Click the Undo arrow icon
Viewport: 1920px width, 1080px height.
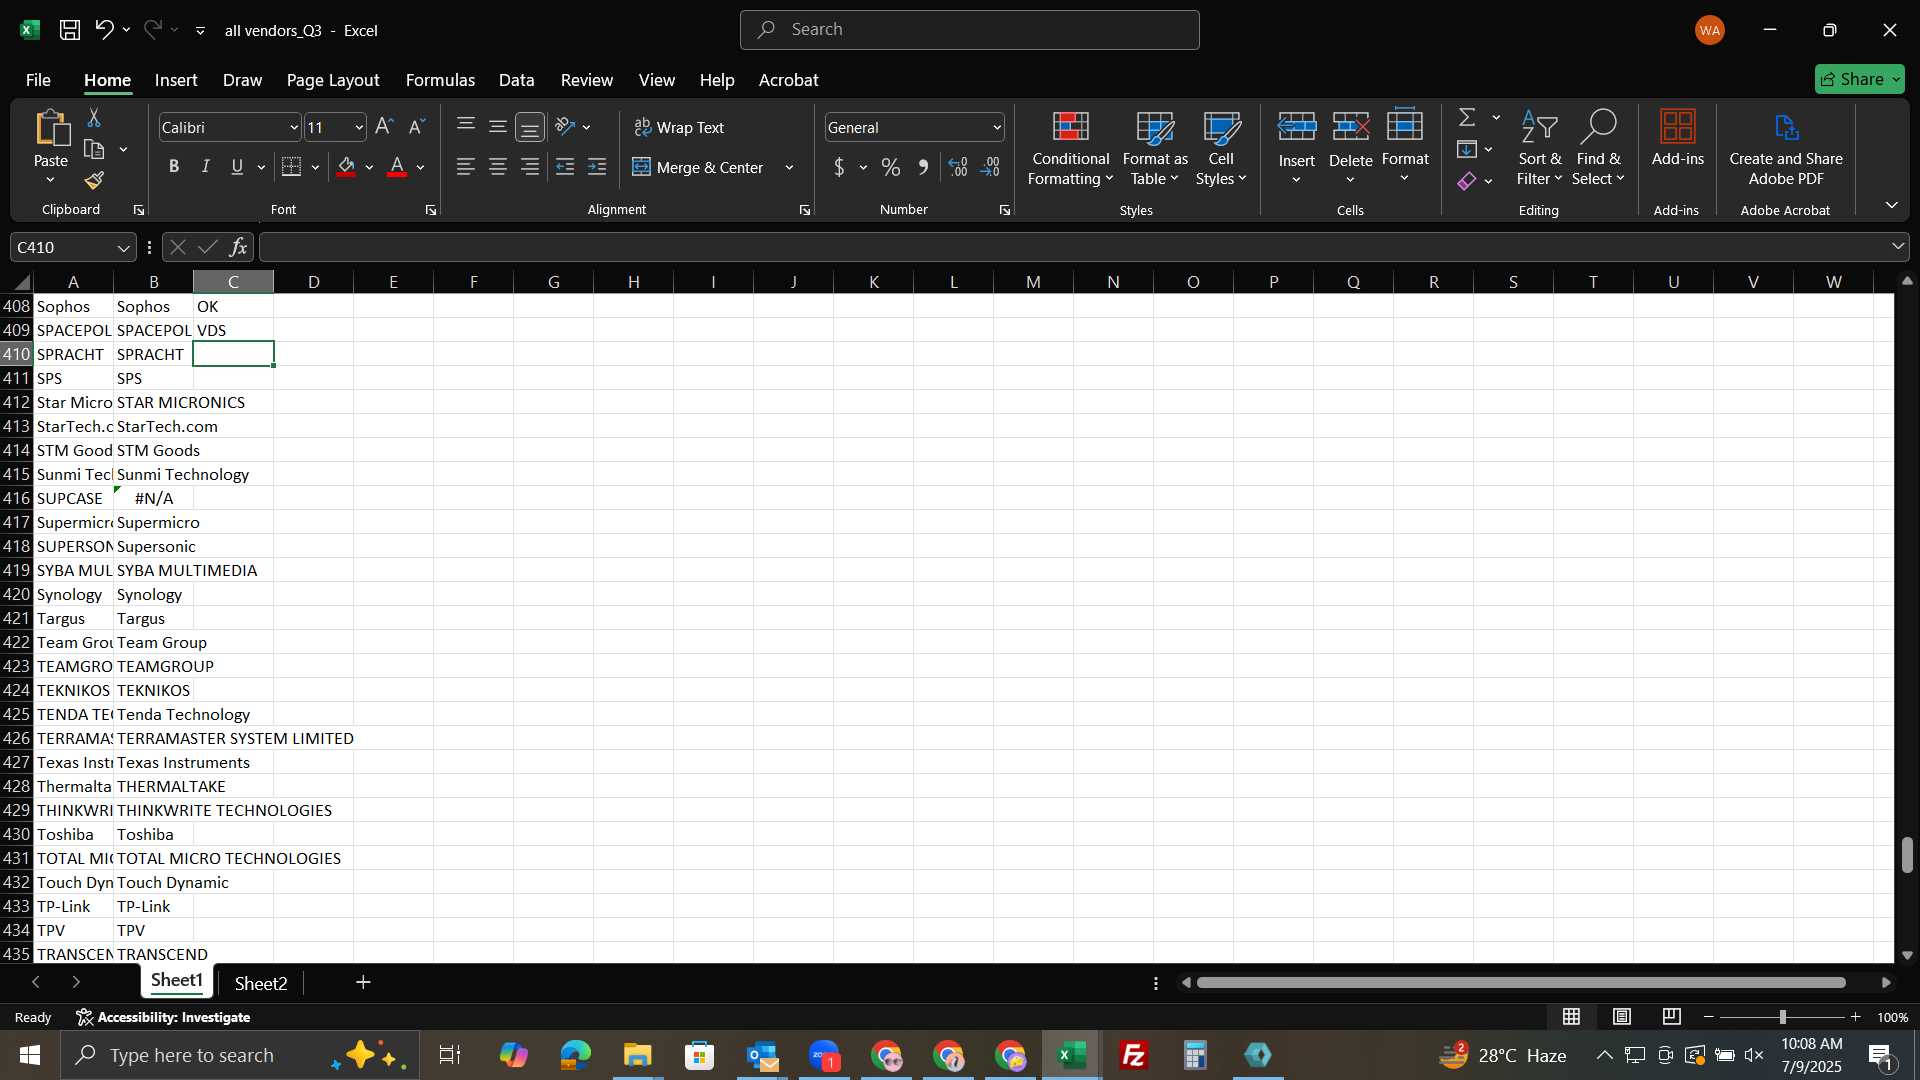coord(104,30)
